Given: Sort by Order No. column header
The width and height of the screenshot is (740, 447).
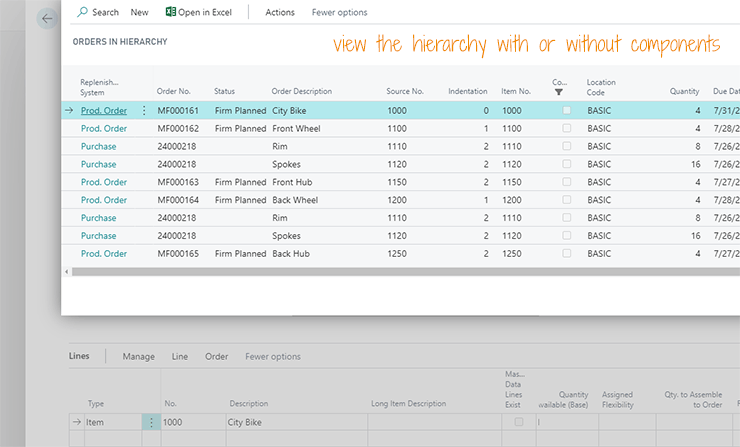Looking at the screenshot, I should (174, 91).
